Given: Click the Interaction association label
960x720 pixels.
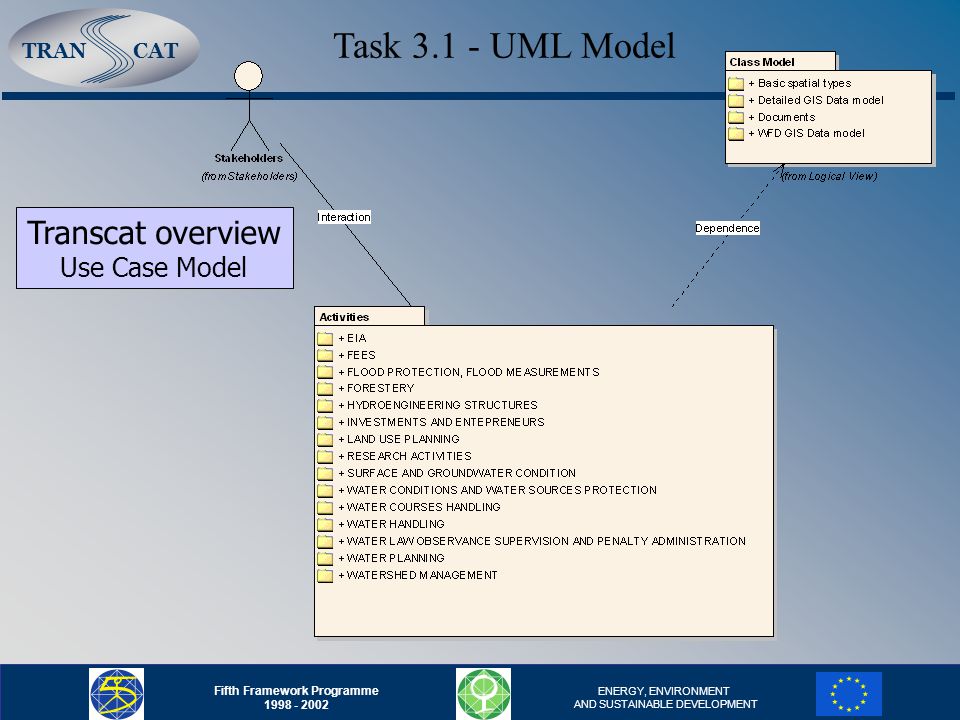Looking at the screenshot, I should click(344, 217).
